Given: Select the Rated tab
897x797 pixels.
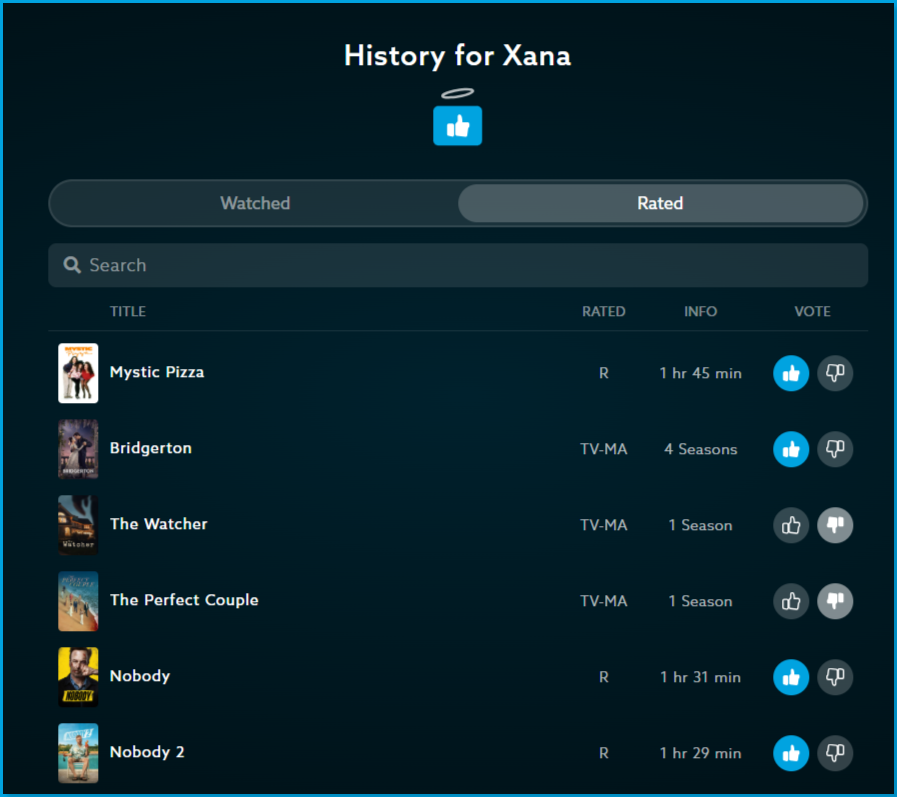Looking at the screenshot, I should [660, 203].
